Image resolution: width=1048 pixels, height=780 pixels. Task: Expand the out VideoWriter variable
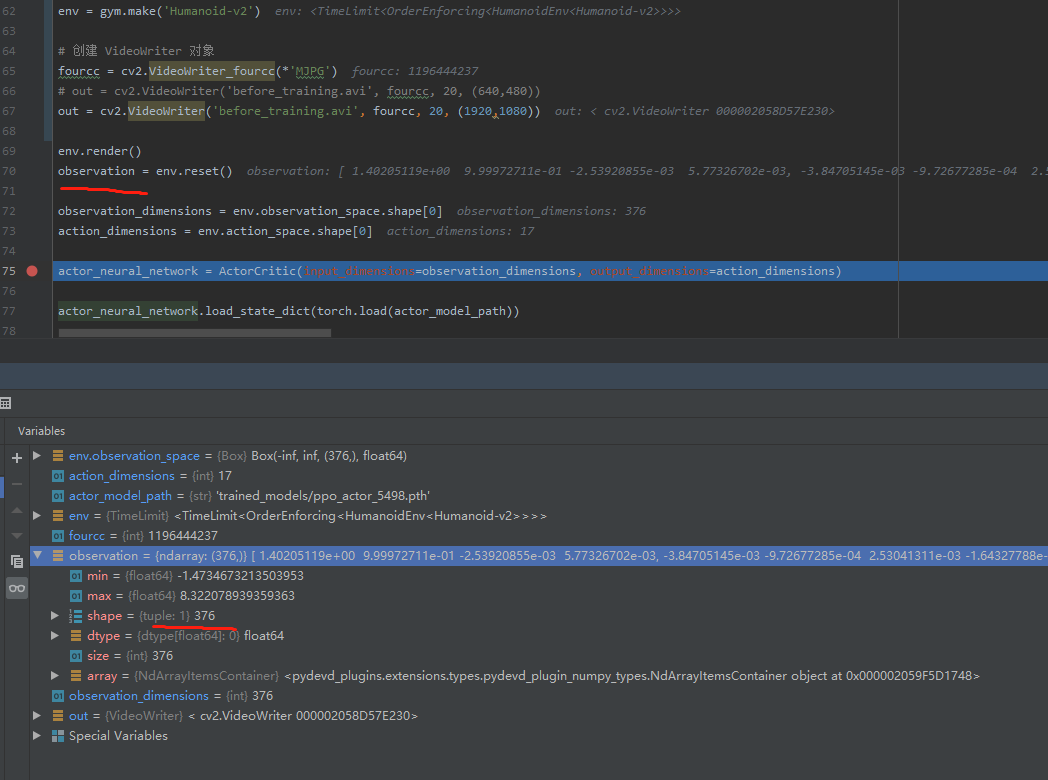tap(37, 715)
